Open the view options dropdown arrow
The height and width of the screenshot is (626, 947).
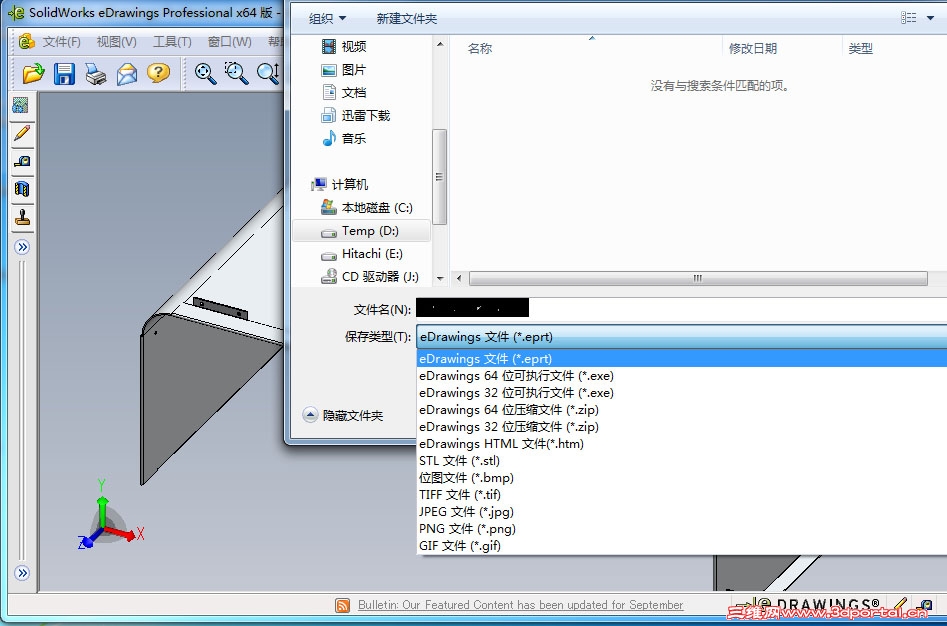click(x=930, y=18)
